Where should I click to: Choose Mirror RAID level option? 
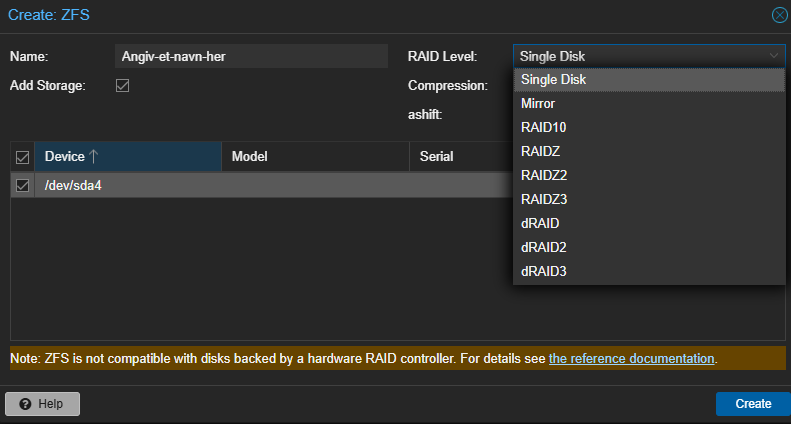[649, 103]
